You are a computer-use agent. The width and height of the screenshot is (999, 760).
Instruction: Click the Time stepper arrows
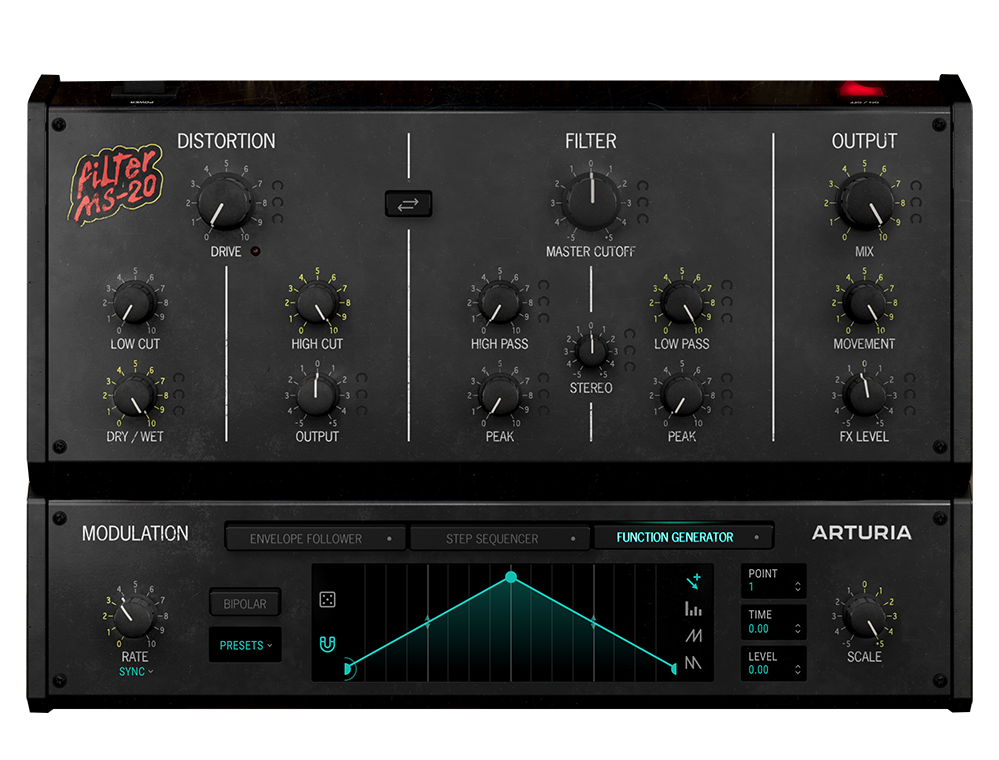(798, 629)
